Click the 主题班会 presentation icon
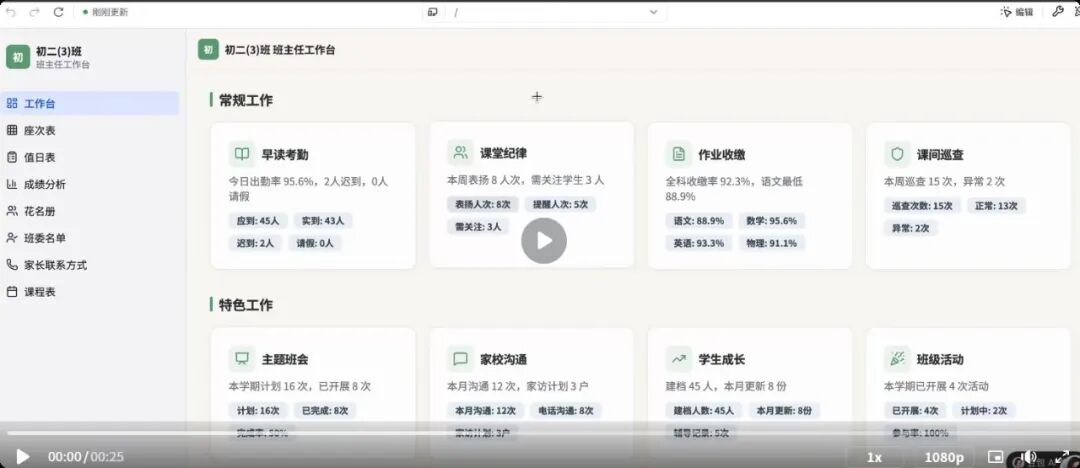Viewport: 1080px width, 468px height. tap(242, 359)
